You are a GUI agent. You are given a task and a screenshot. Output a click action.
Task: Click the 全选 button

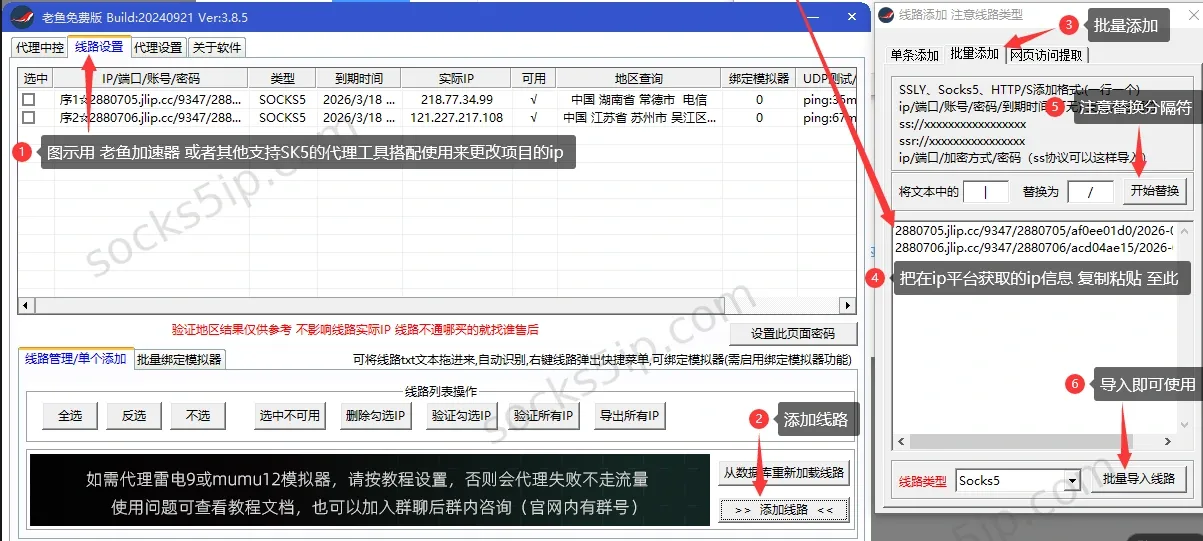click(x=70, y=416)
